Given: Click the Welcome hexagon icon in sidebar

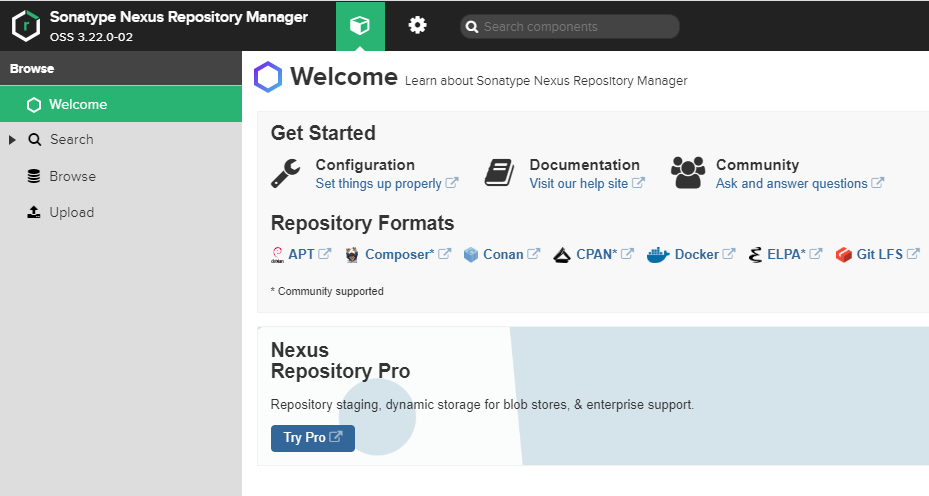Looking at the screenshot, I should [34, 105].
